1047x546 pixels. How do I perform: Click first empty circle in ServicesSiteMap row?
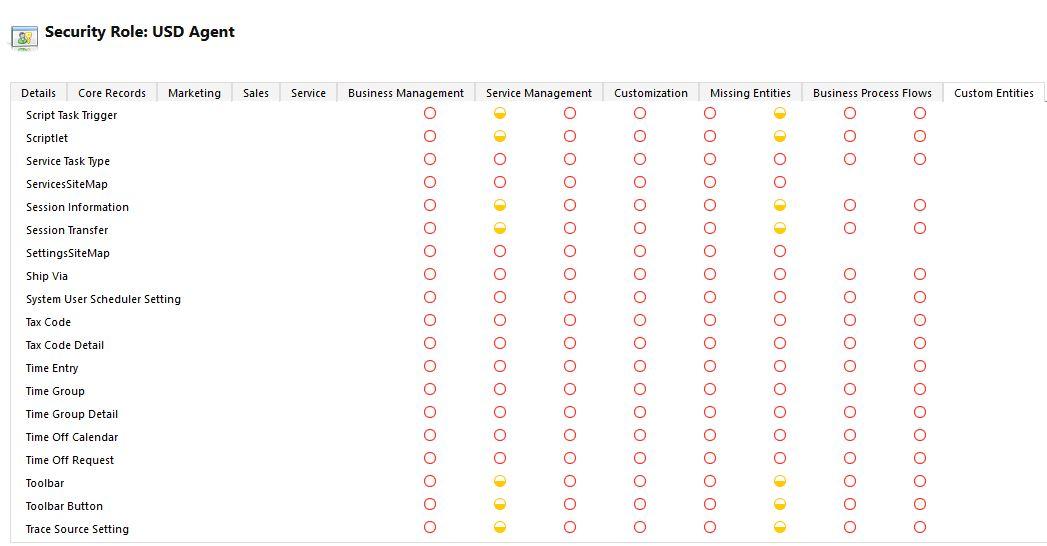pos(430,182)
